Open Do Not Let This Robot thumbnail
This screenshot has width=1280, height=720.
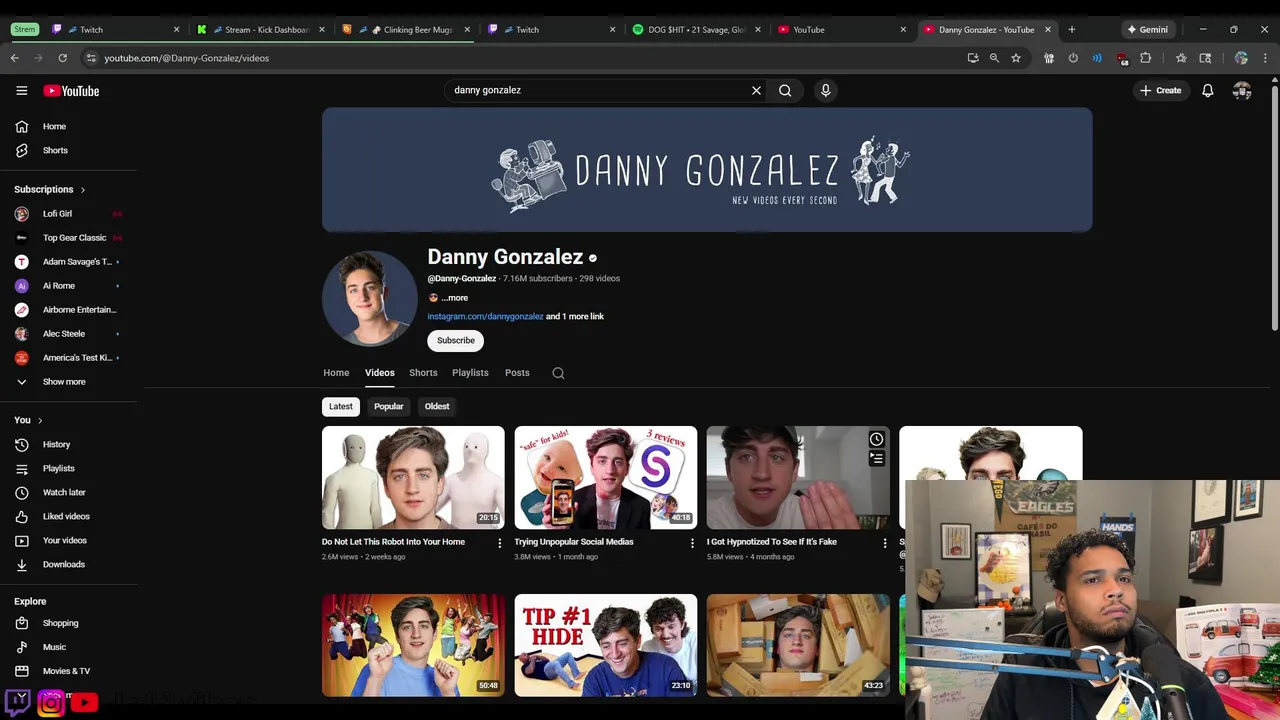click(x=413, y=478)
